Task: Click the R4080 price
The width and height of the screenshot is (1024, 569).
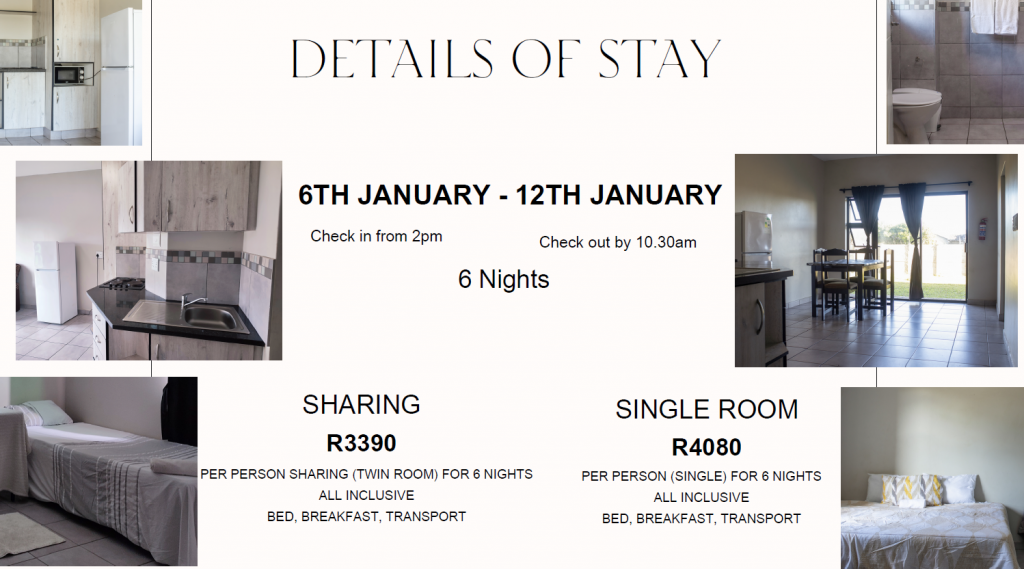Action: (707, 447)
